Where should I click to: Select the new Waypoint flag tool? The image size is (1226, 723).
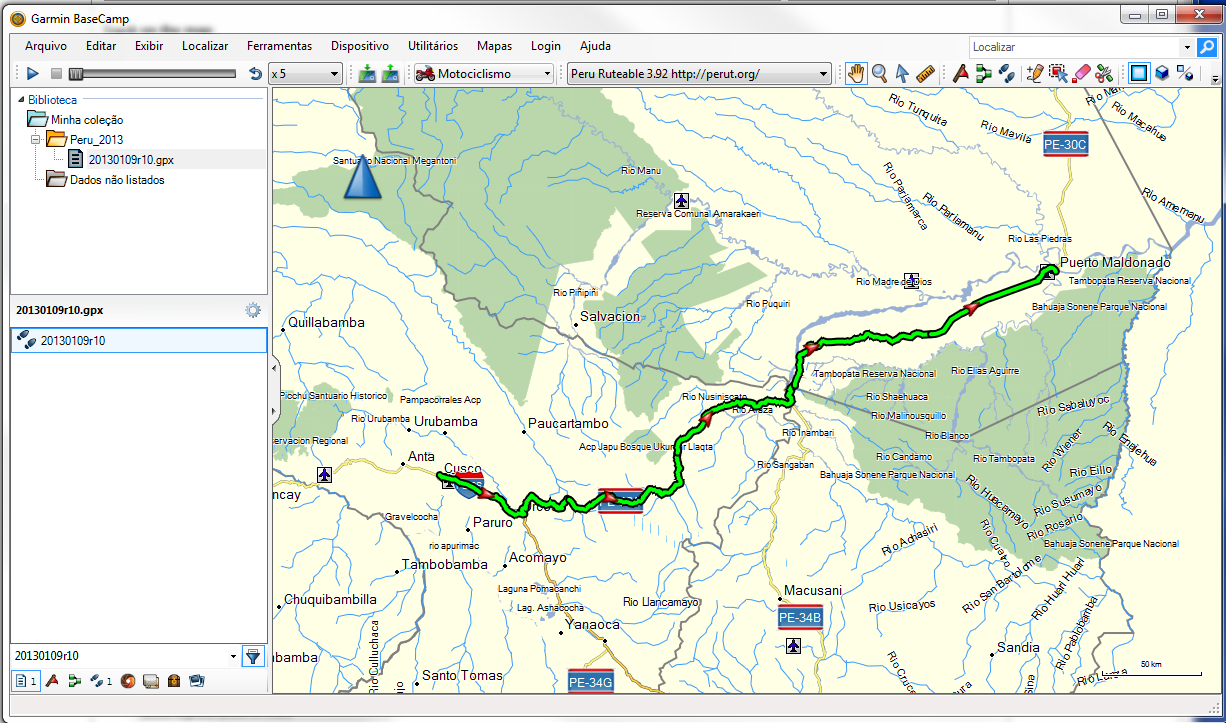pos(961,73)
